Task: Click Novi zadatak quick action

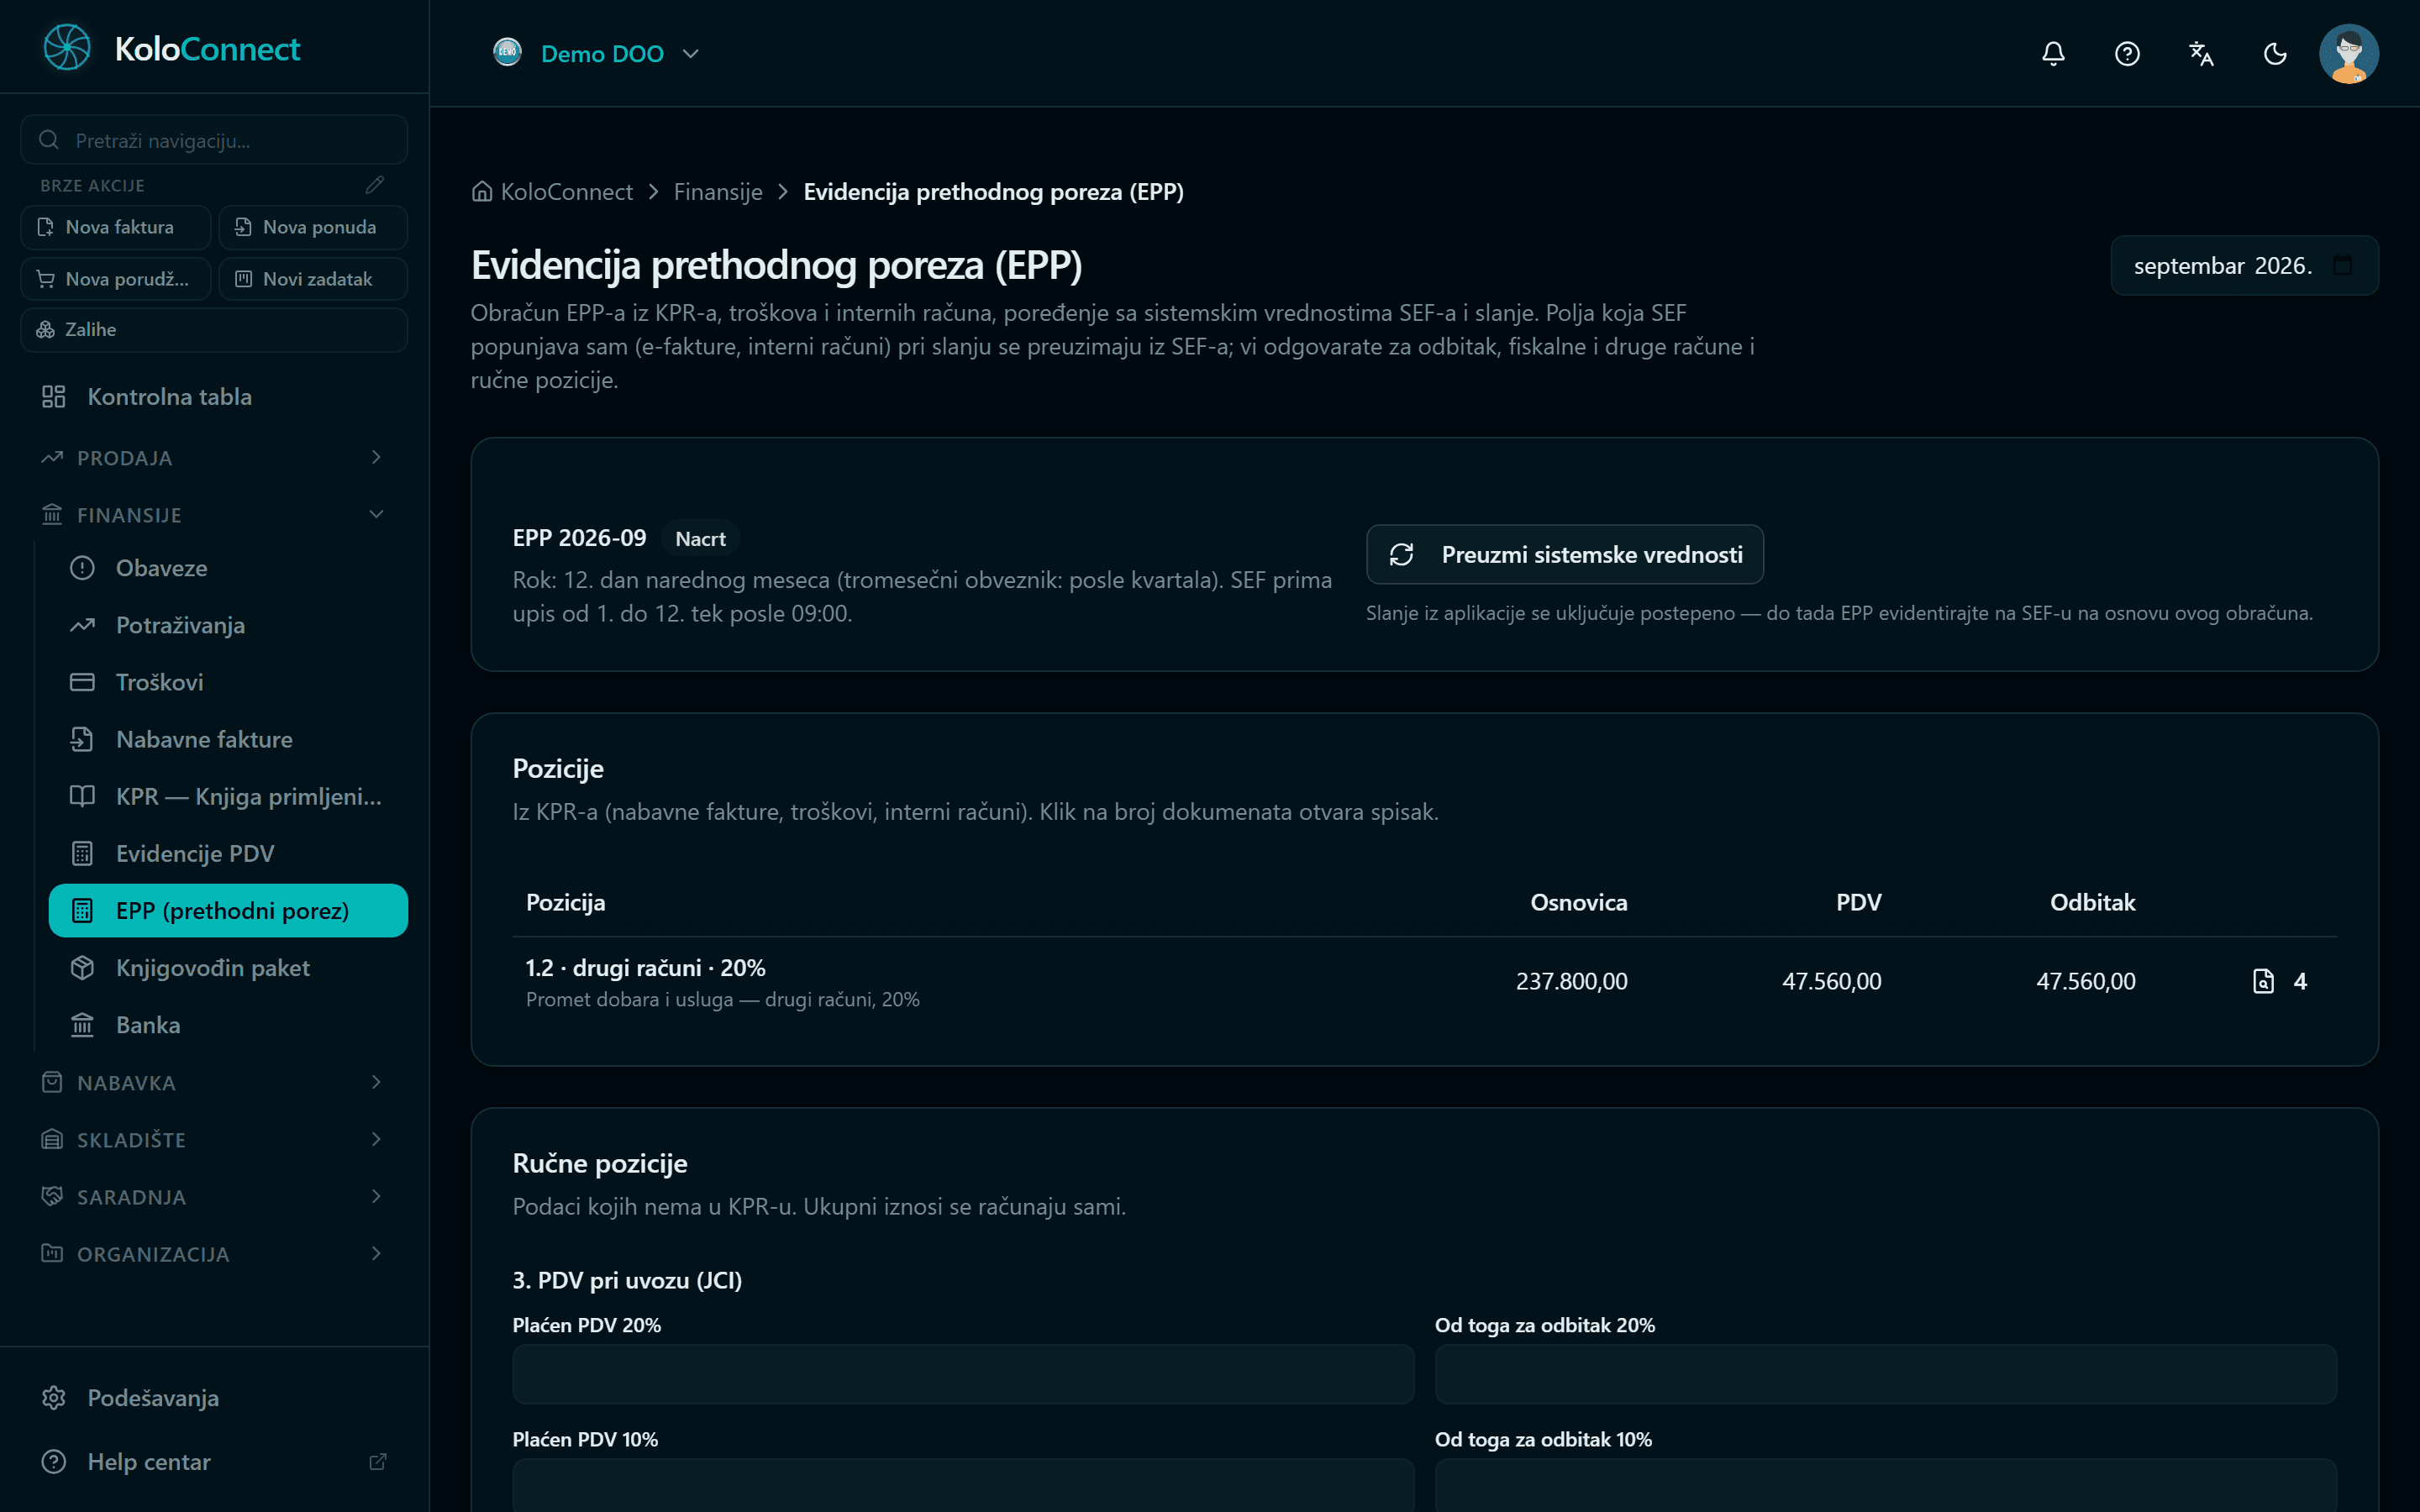Action: pyautogui.click(x=313, y=279)
